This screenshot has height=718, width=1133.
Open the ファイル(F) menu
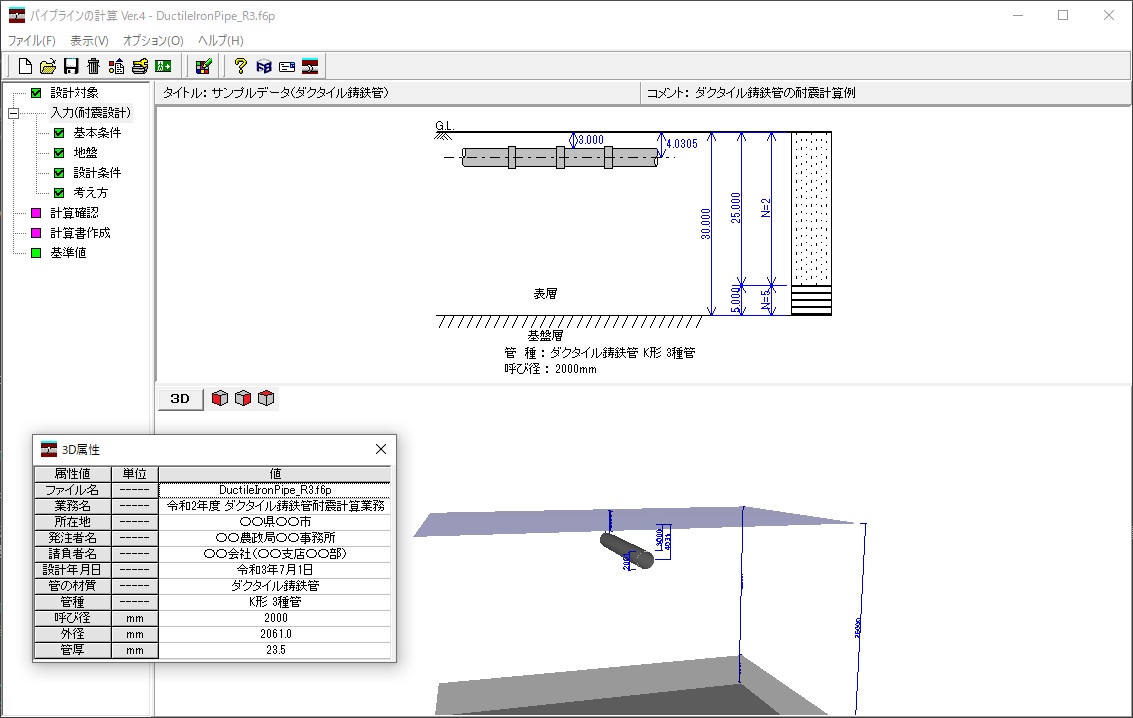(31, 40)
